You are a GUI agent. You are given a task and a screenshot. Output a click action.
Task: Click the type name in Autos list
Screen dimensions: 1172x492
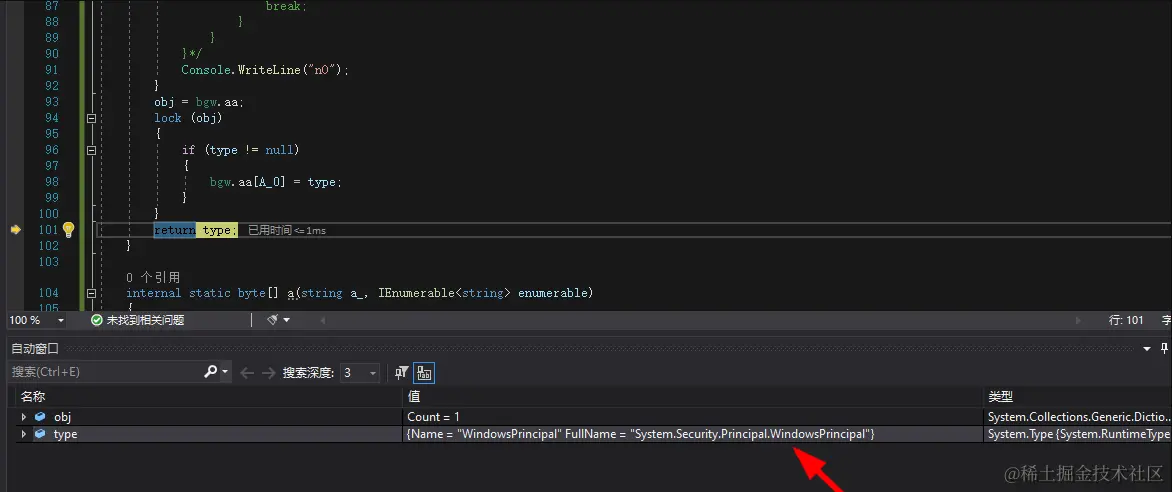click(x=65, y=434)
